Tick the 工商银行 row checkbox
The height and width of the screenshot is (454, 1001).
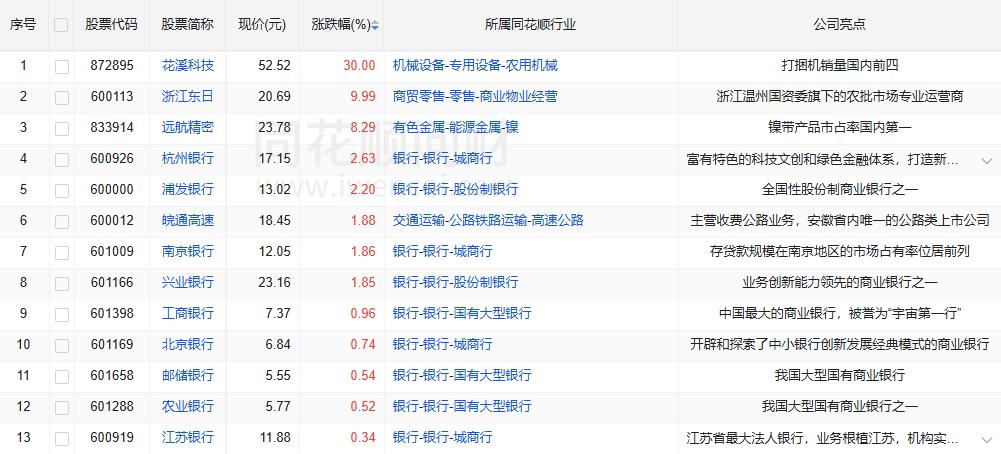(62, 315)
